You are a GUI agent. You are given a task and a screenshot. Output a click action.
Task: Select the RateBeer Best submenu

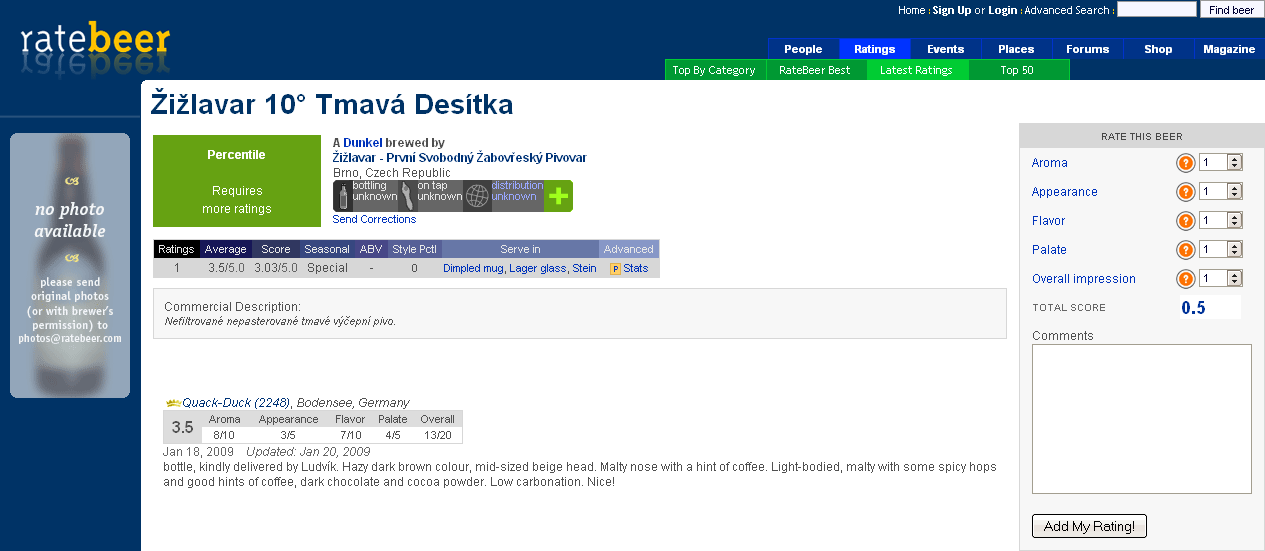click(816, 70)
